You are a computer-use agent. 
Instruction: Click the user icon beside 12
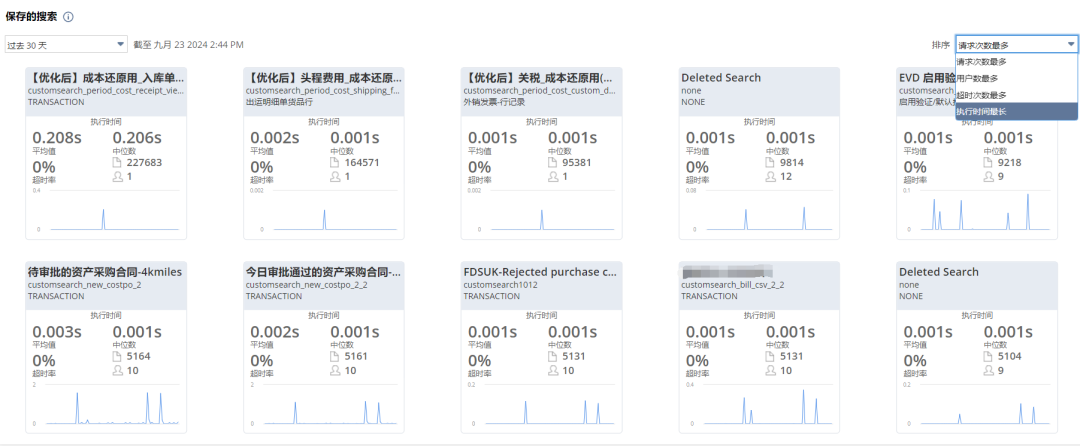[771, 177]
